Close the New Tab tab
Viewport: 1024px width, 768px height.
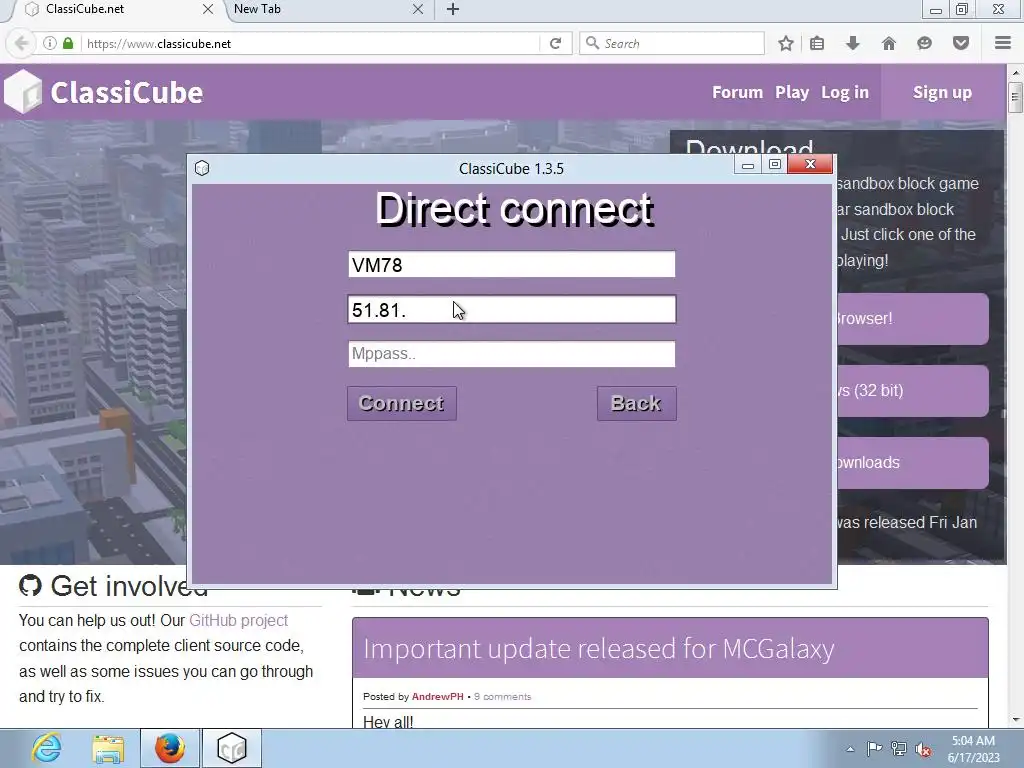418,9
